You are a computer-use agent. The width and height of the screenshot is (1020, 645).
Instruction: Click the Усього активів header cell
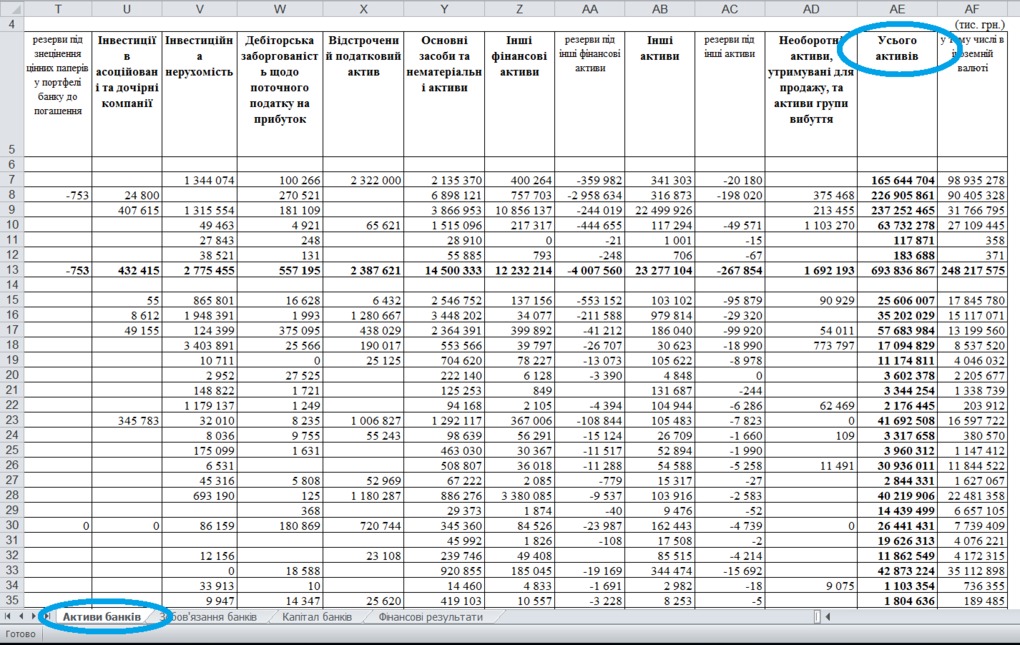[x=896, y=50]
